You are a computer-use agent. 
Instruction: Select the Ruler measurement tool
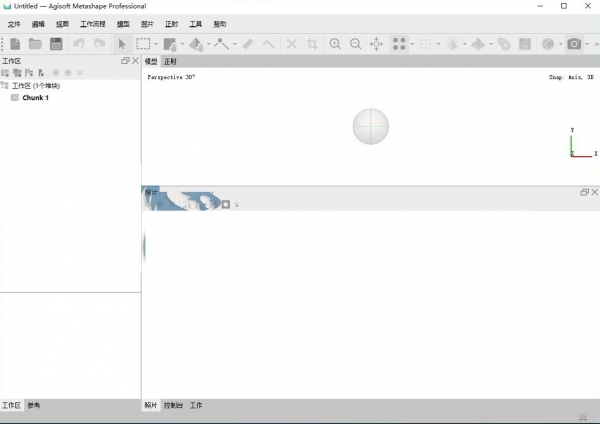click(x=248, y=44)
